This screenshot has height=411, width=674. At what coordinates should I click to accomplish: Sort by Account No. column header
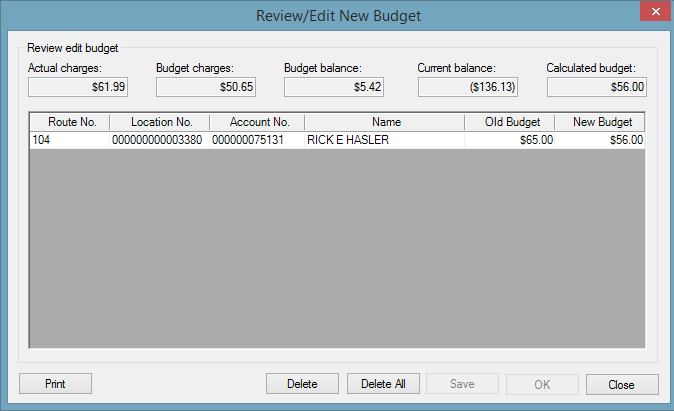point(257,122)
